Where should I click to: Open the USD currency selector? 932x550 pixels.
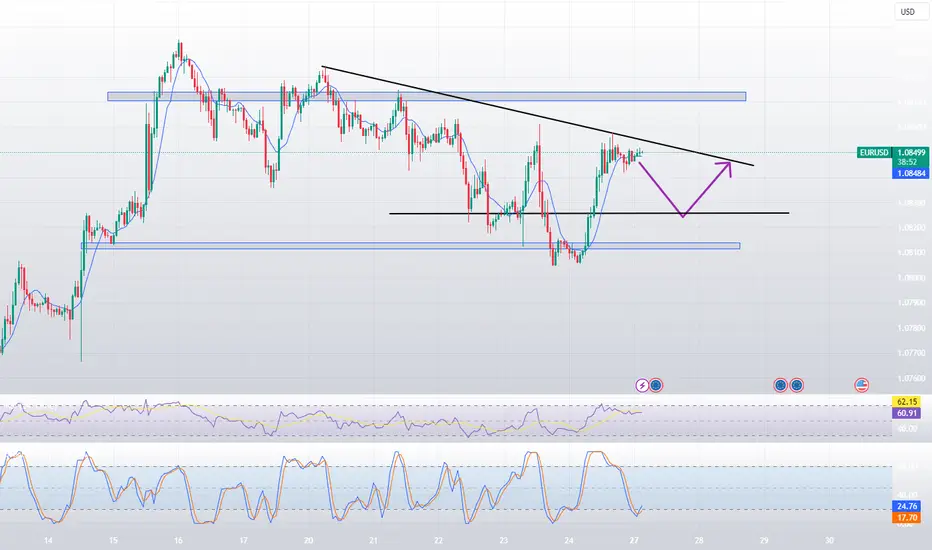[x=910, y=12]
